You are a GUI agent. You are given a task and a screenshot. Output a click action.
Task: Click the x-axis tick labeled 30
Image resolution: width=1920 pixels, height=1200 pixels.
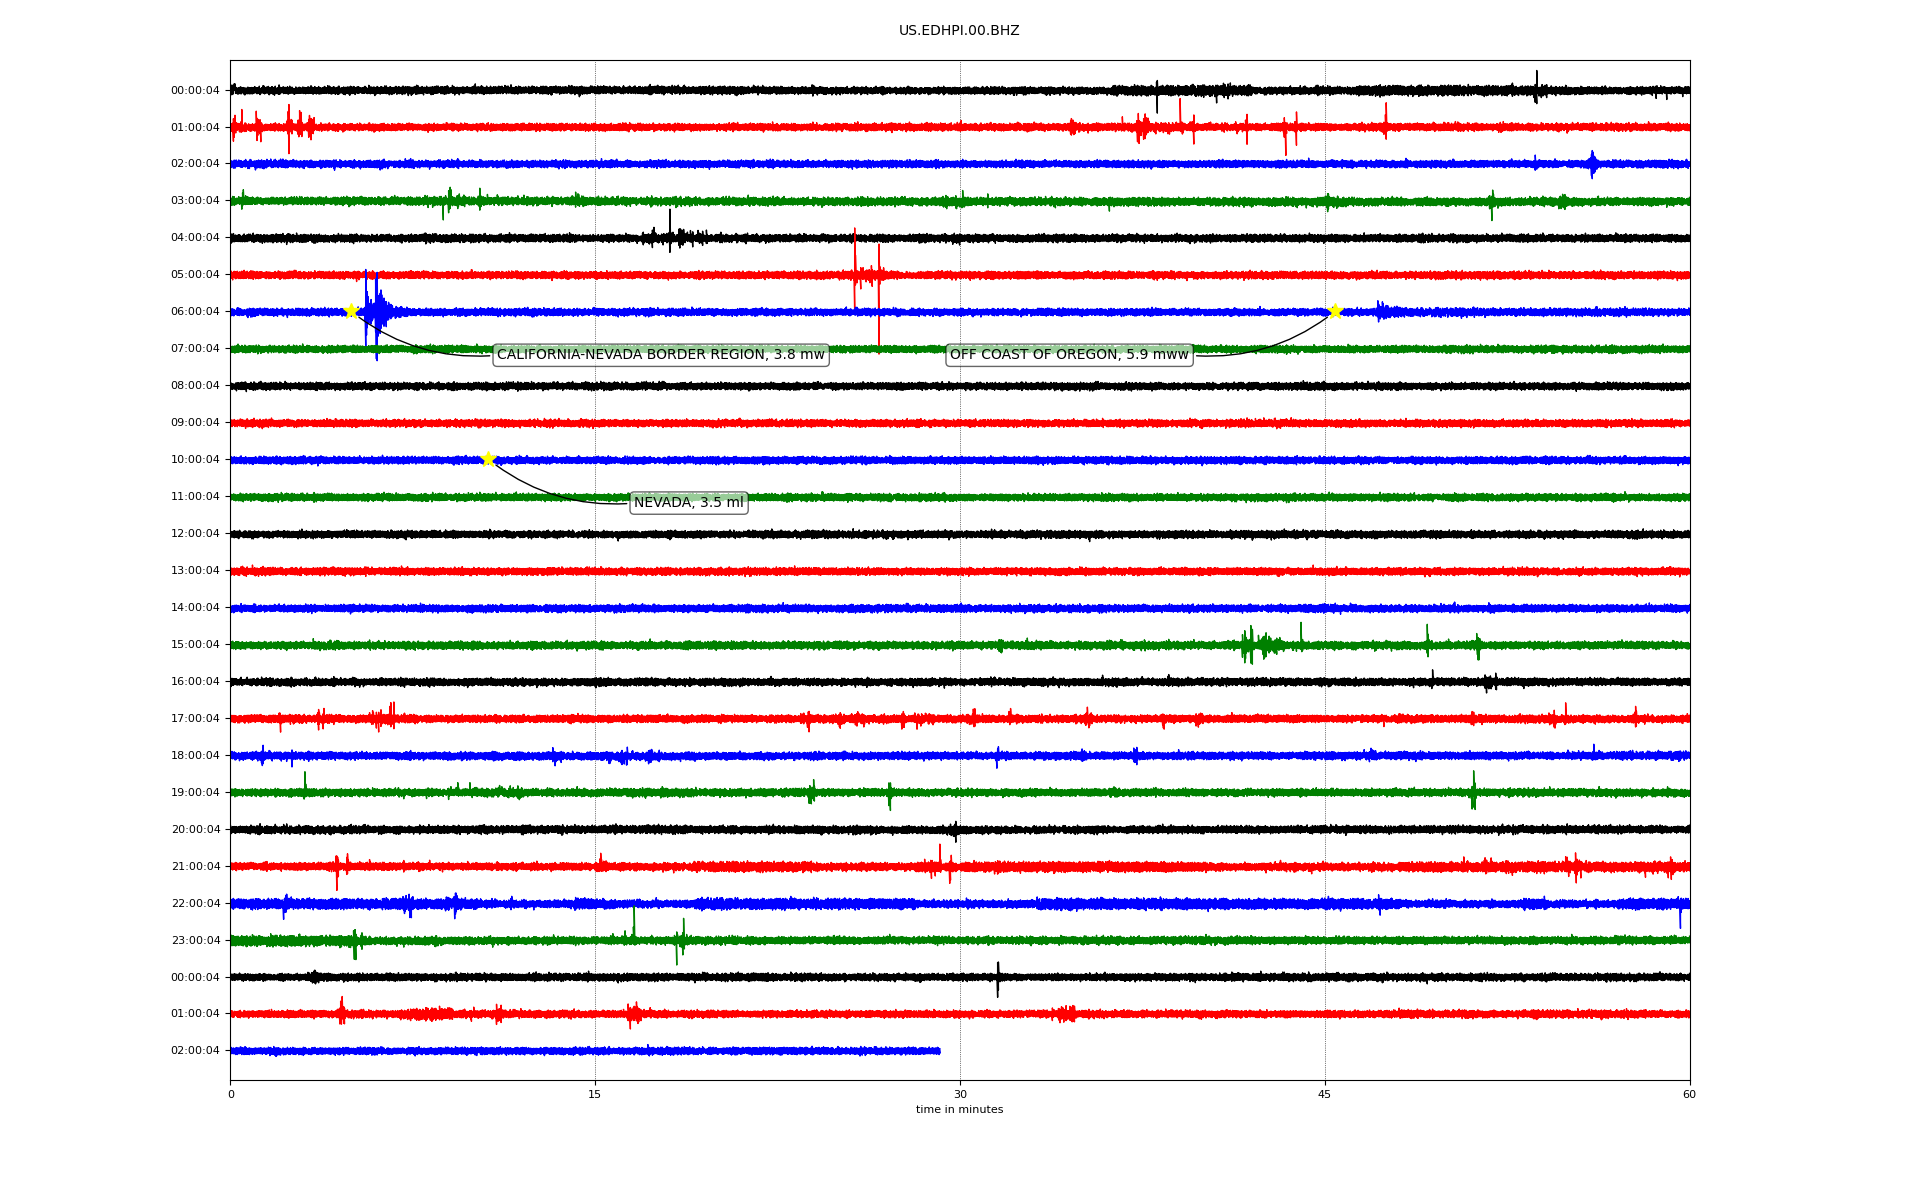(x=960, y=1095)
